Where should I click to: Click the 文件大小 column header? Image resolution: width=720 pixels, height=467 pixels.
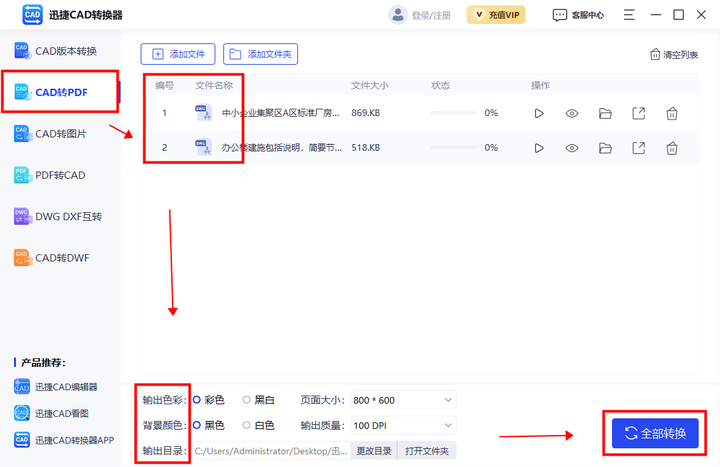point(370,85)
